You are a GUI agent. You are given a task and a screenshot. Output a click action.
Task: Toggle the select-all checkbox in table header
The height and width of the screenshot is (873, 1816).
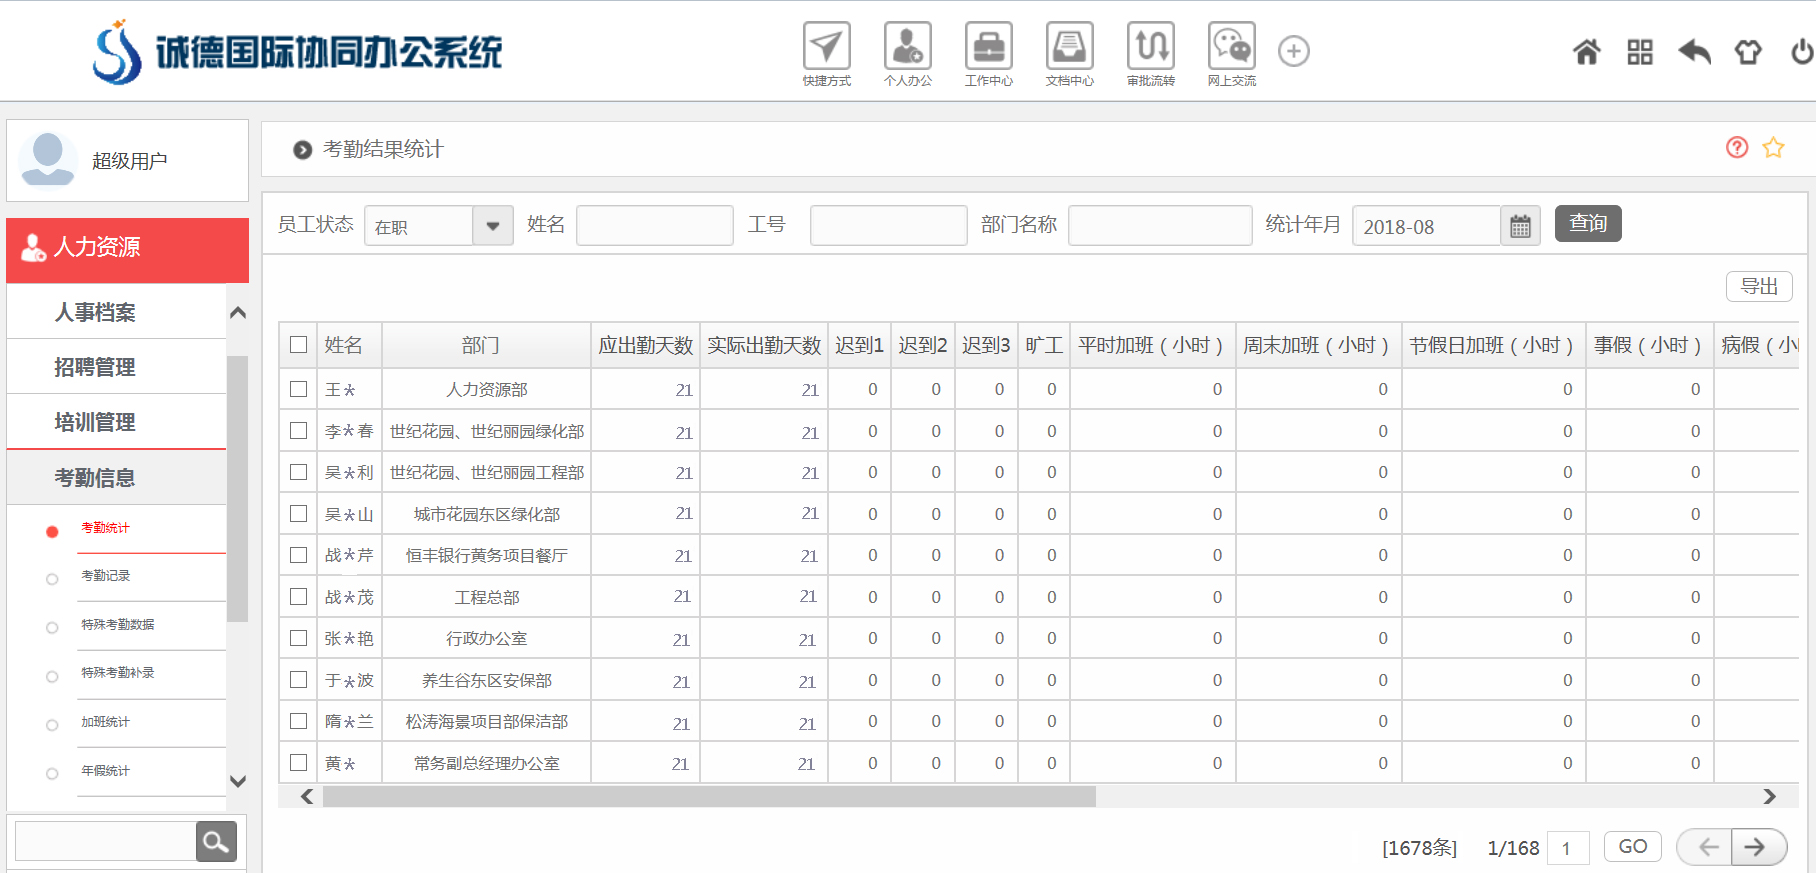298,345
